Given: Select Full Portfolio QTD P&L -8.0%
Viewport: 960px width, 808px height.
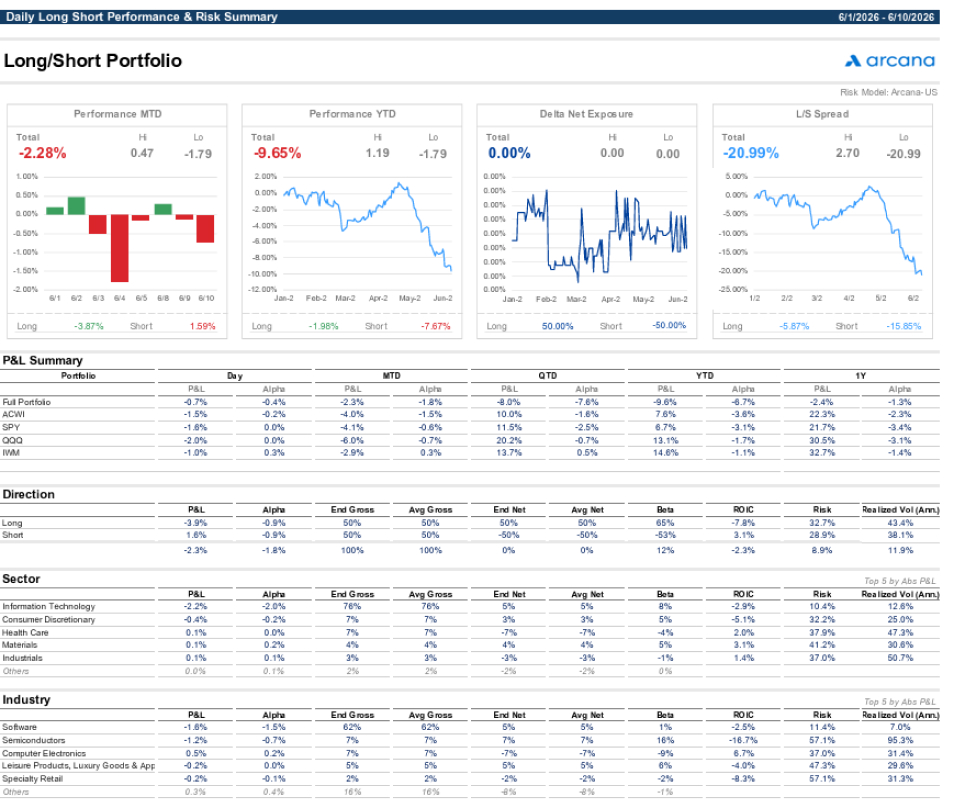Looking at the screenshot, I should click(509, 402).
